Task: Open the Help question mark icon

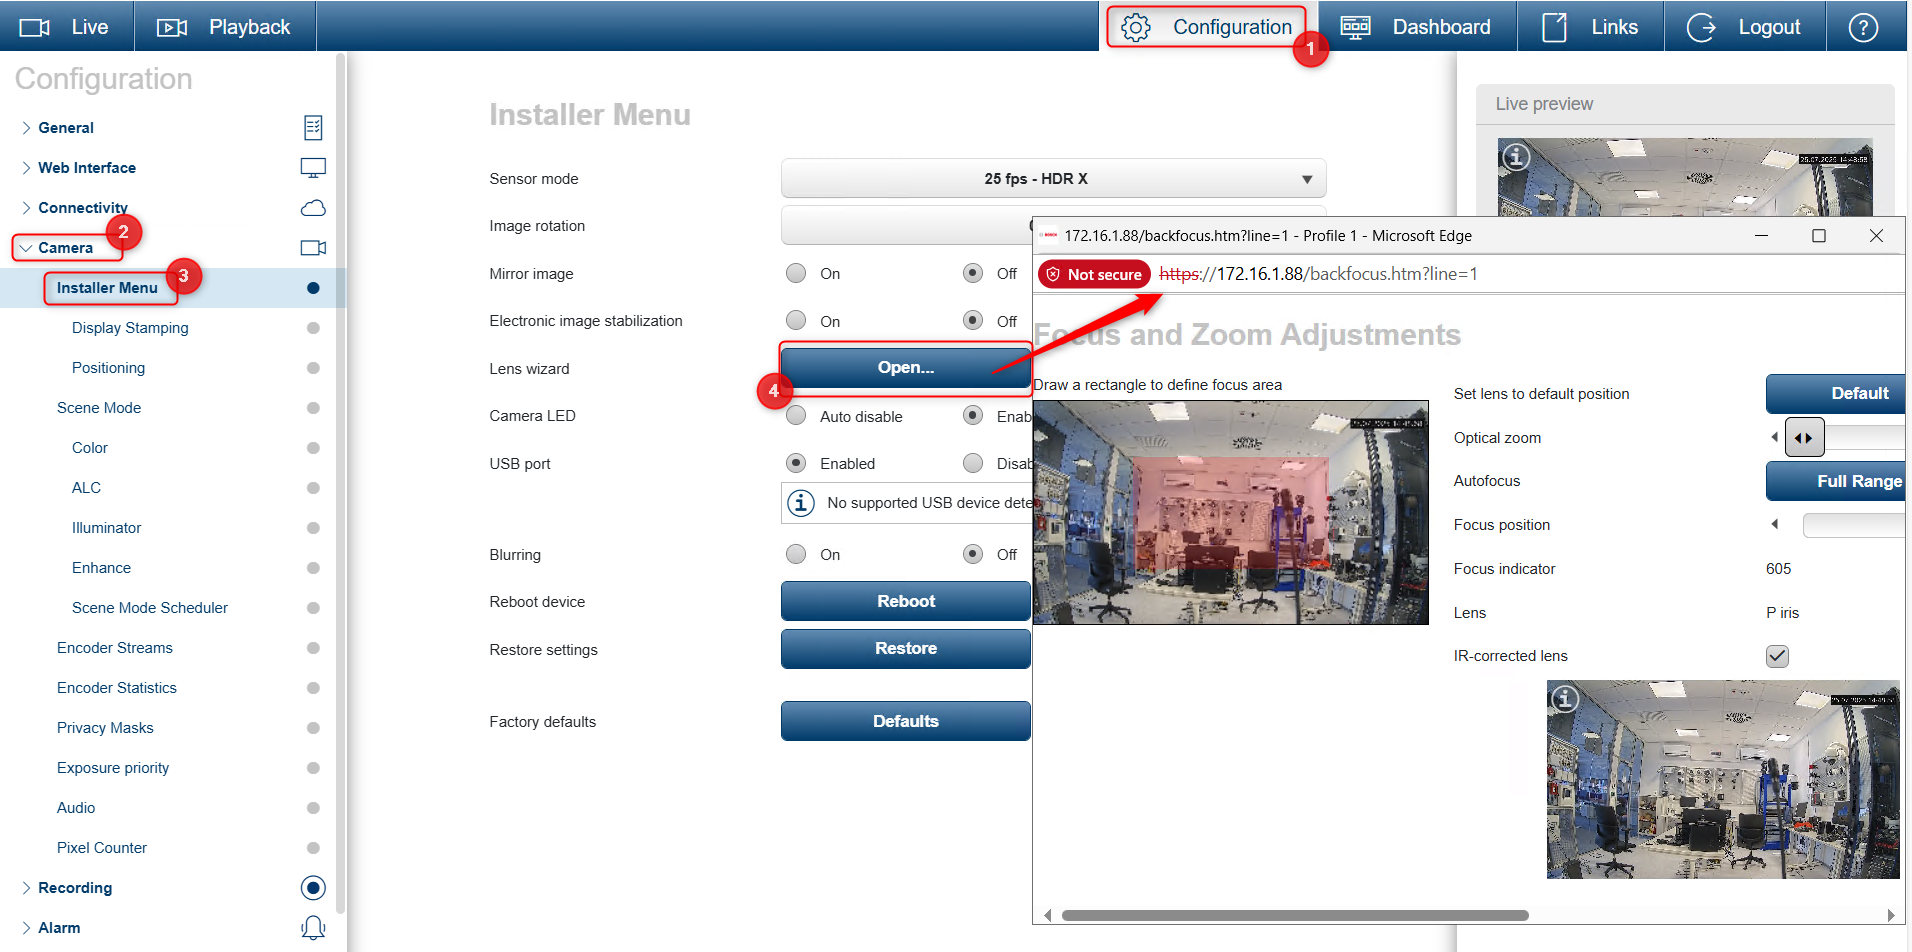Action: coord(1863,27)
